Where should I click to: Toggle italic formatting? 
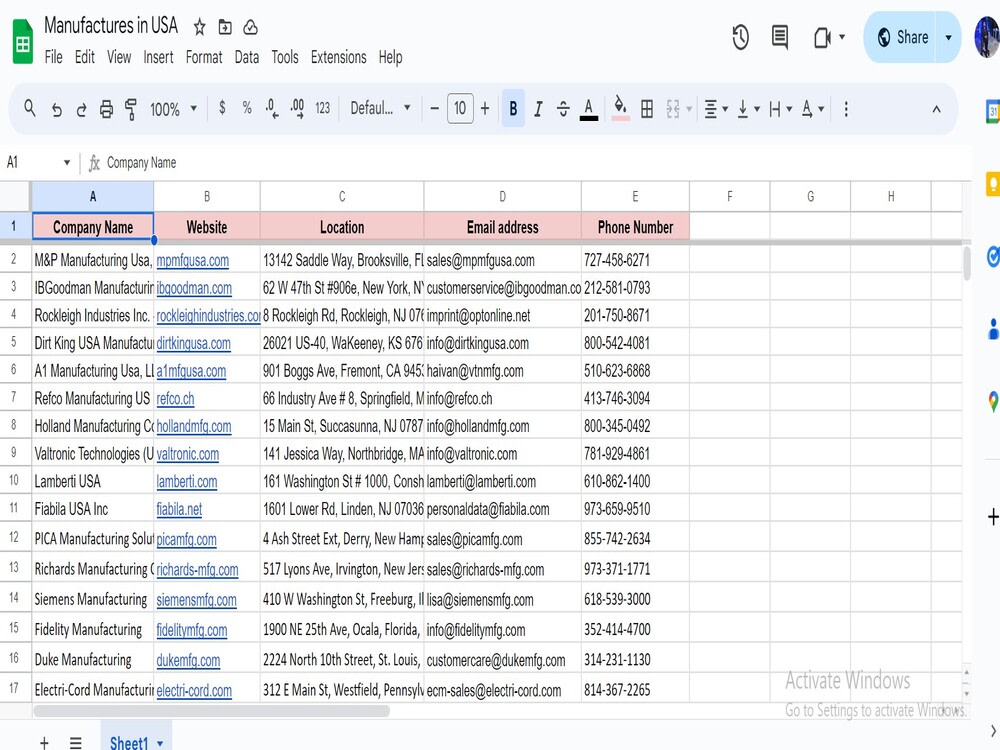coord(537,108)
